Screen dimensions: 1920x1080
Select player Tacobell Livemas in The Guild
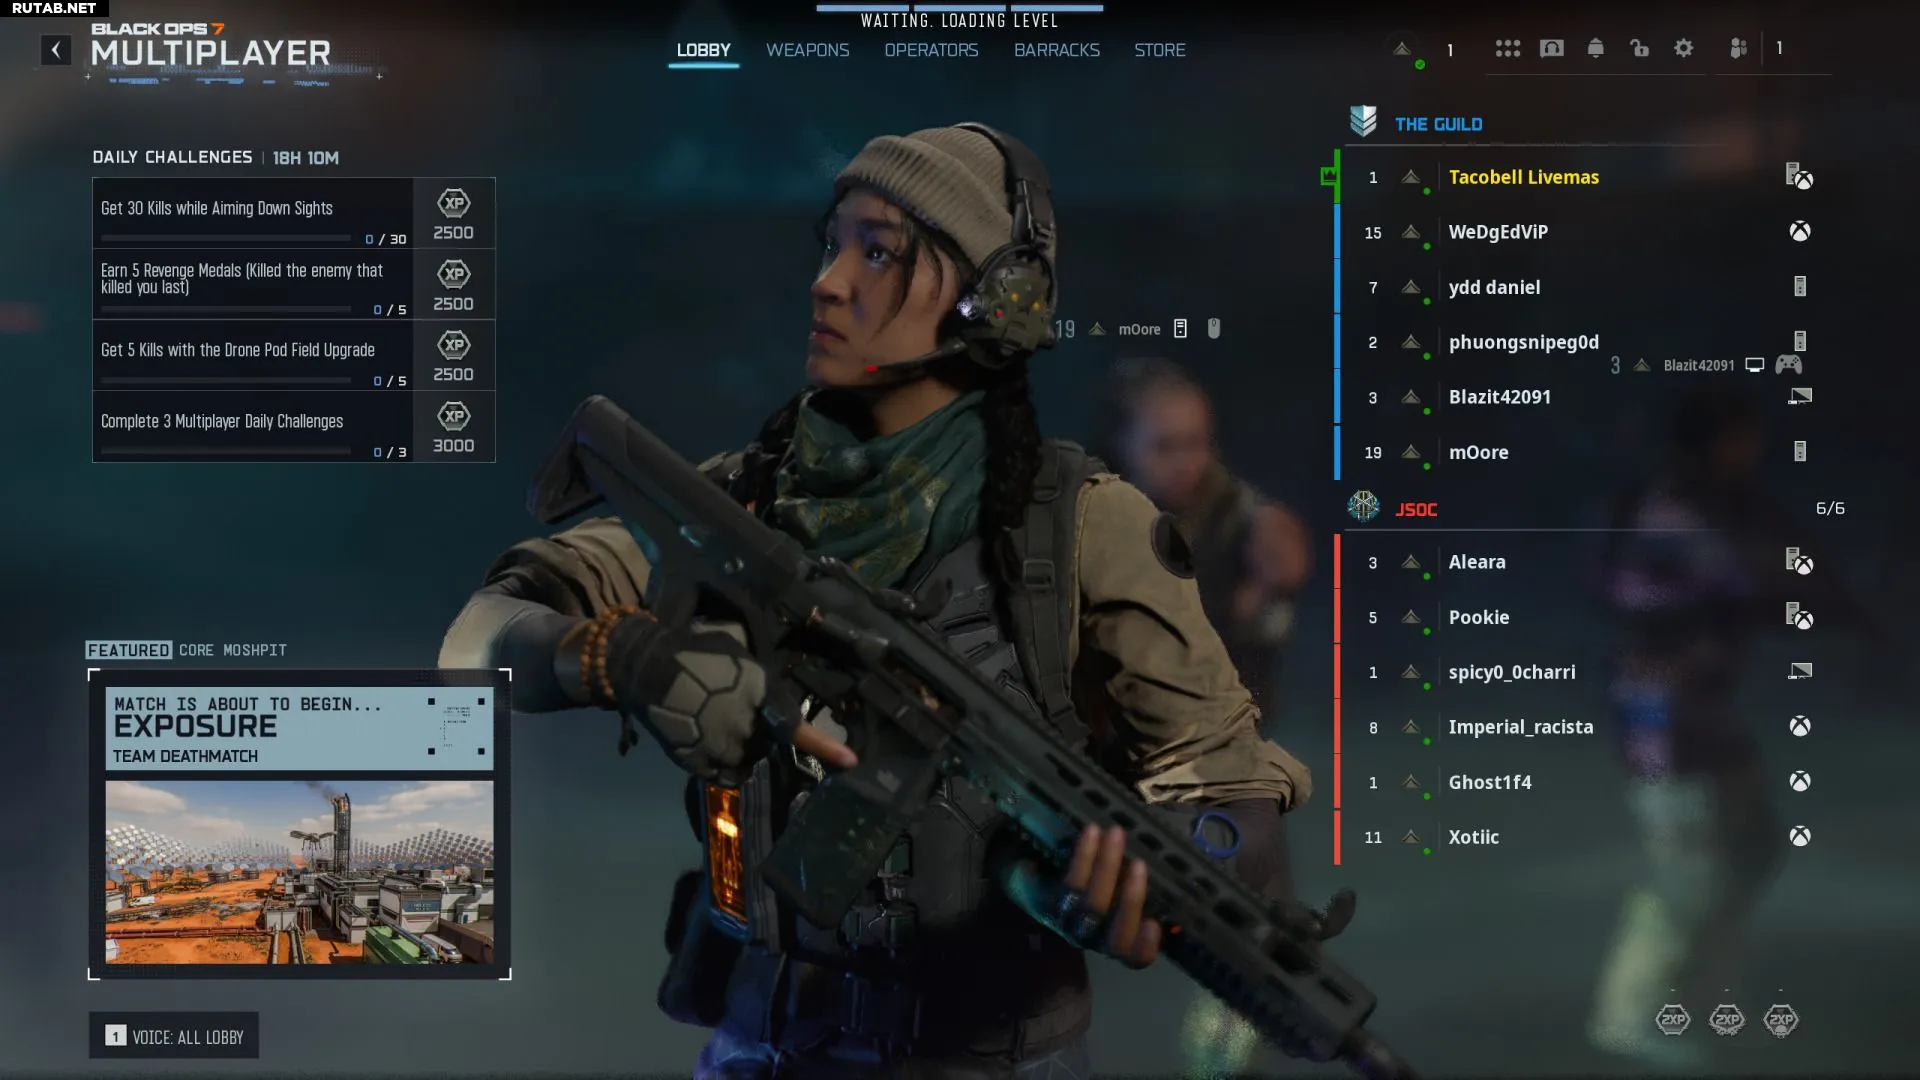1523,177
